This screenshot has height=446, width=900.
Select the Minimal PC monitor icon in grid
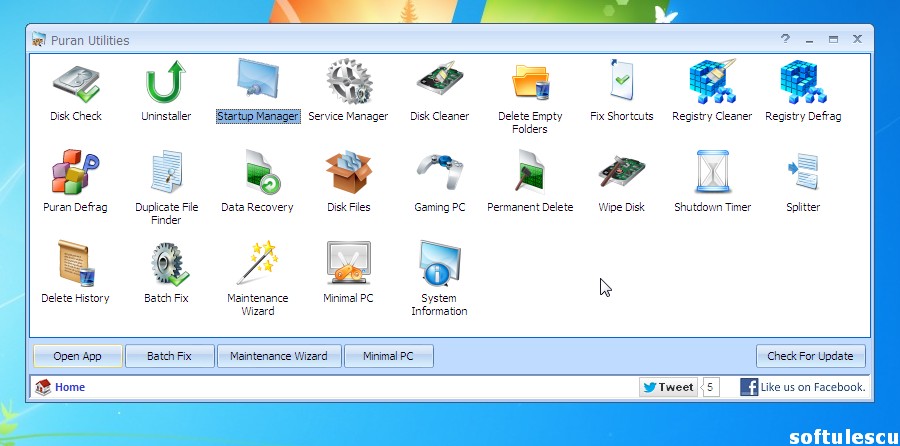[348, 263]
